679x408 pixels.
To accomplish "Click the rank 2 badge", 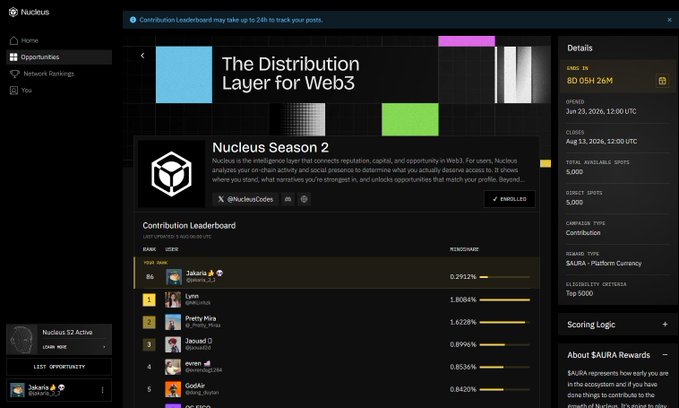I will [x=149, y=322].
